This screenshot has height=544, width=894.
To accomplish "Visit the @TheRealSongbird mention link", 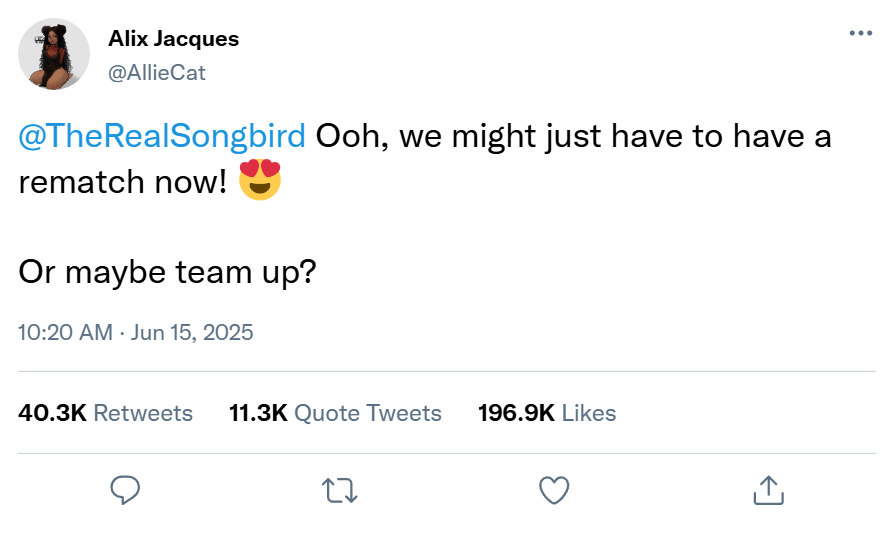I will coord(162,137).
